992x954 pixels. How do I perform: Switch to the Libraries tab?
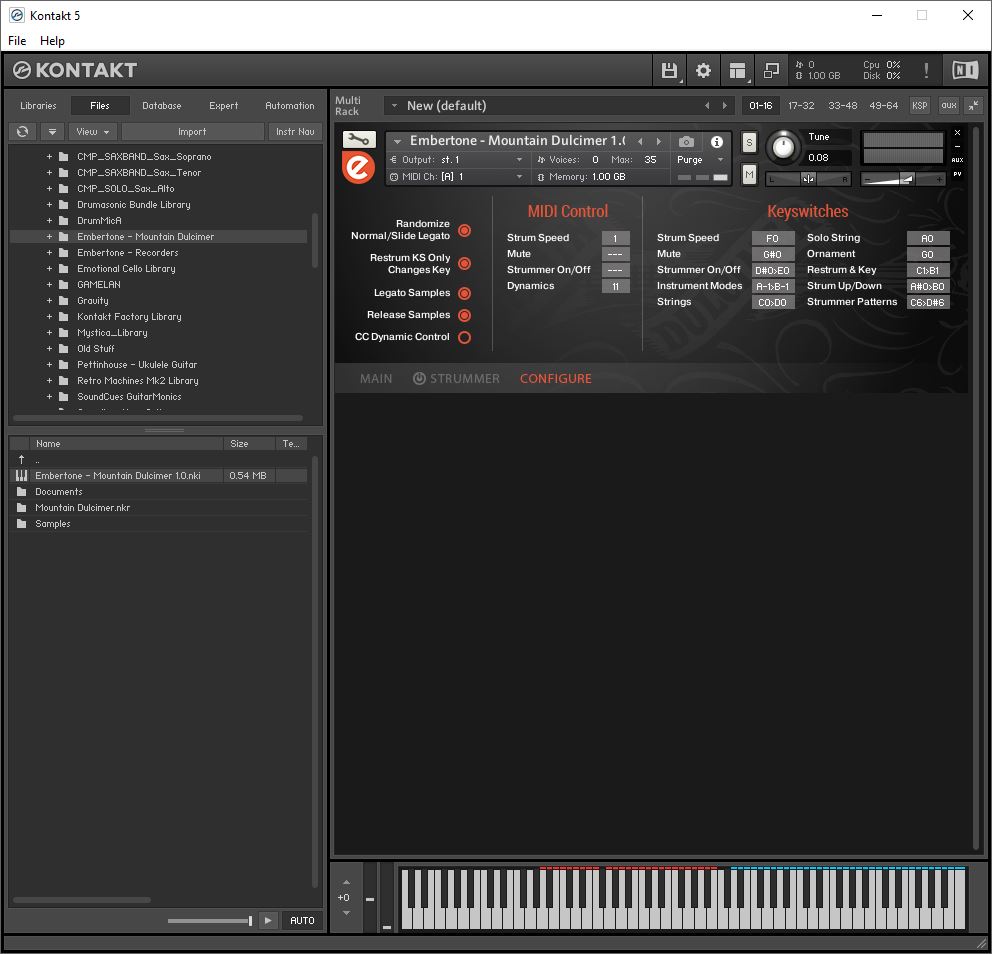(x=38, y=106)
